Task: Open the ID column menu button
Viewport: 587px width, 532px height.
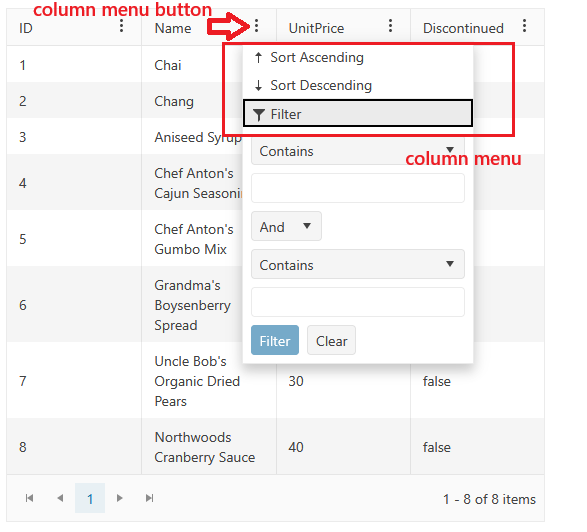Action: tap(121, 26)
